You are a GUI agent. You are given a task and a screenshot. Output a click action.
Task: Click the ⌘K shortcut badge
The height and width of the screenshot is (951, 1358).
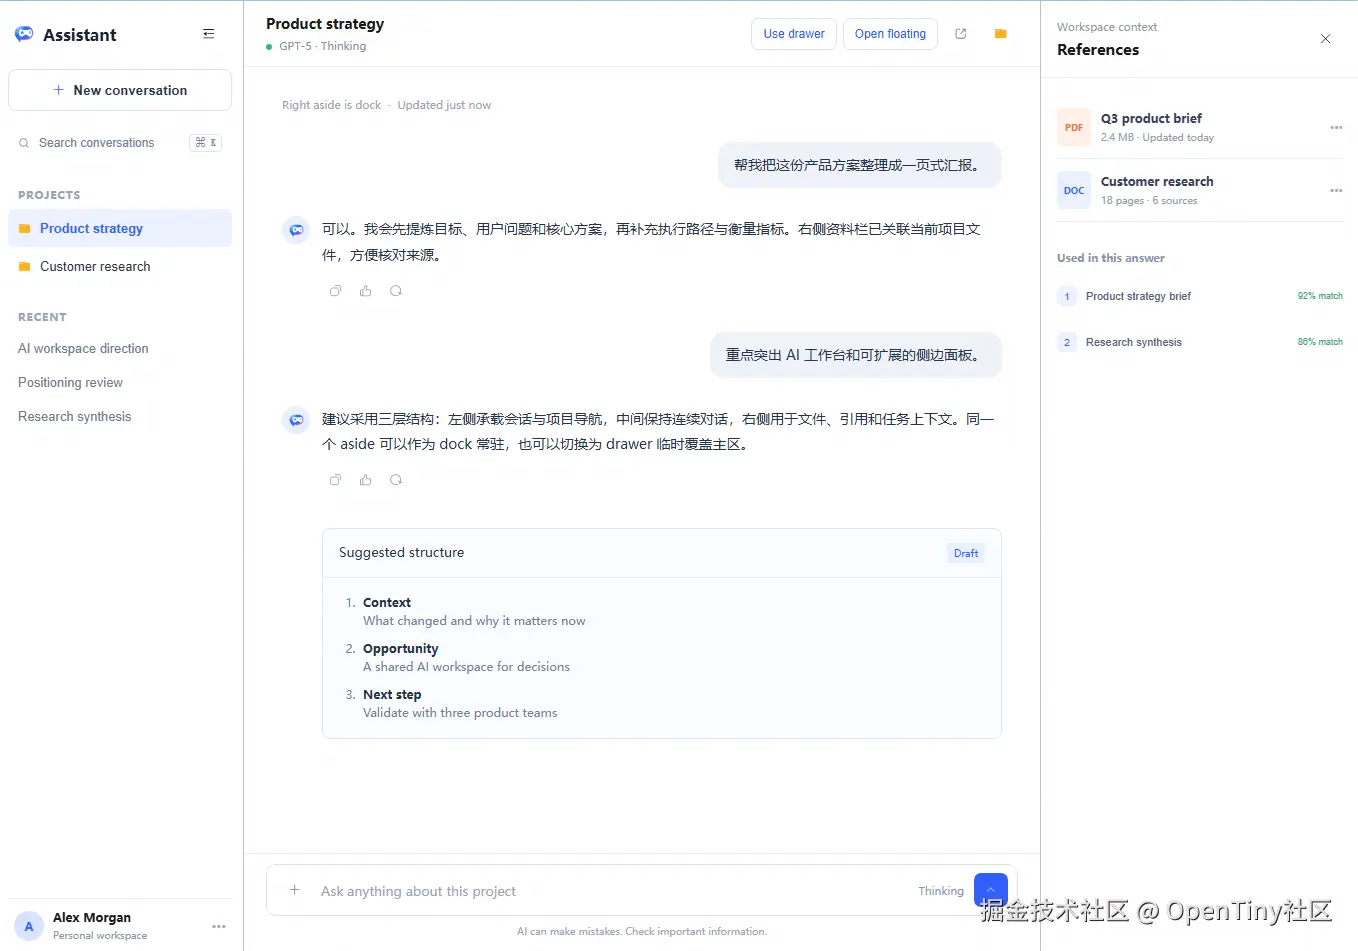[x=206, y=143]
